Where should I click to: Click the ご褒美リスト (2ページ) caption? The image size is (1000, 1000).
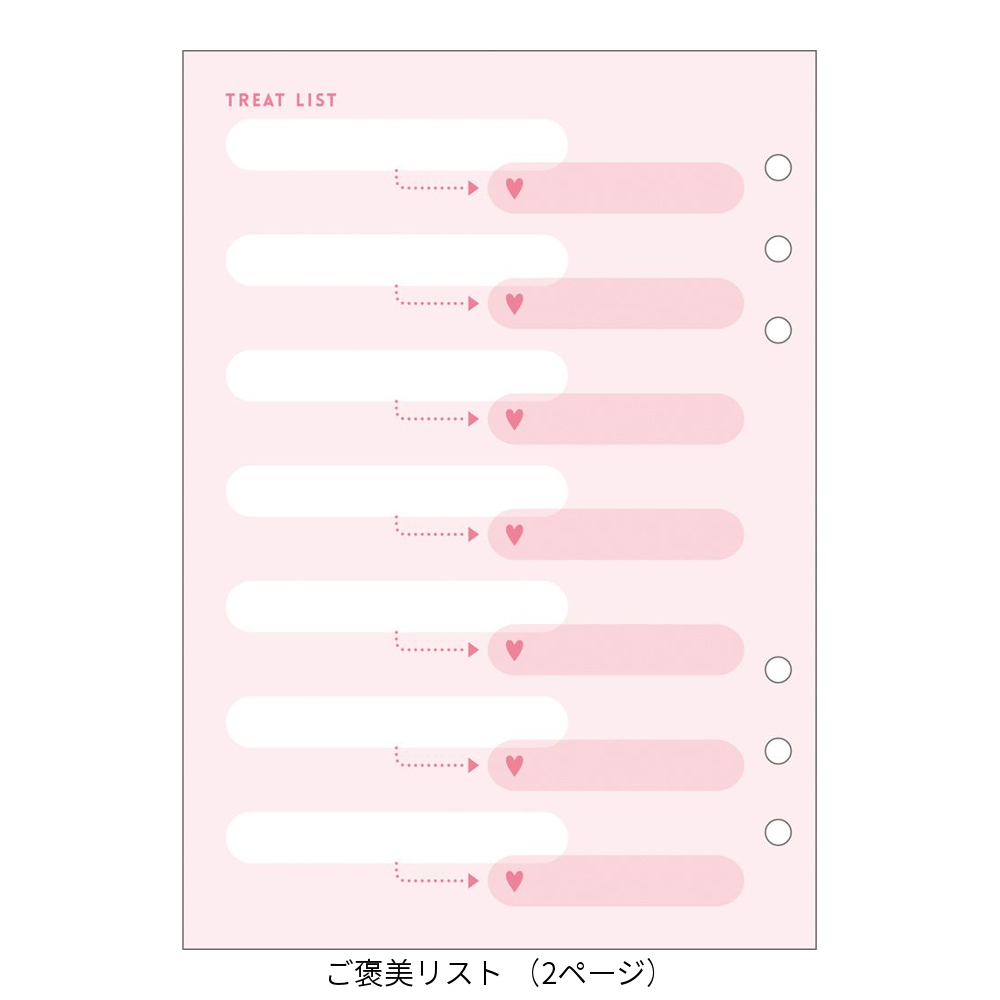(492, 973)
